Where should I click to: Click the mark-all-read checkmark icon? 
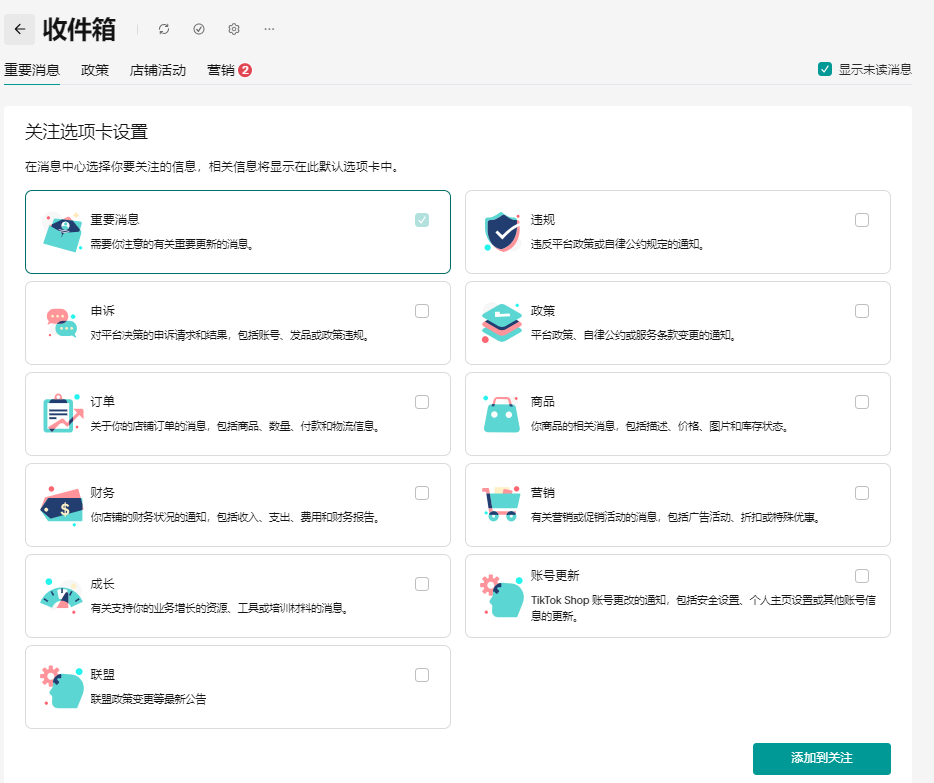click(199, 29)
